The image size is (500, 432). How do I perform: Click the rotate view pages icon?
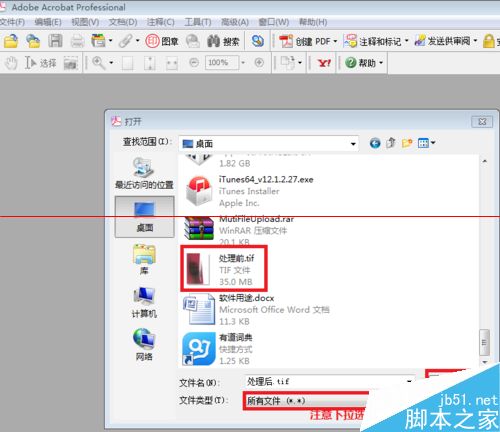pyautogui.click(x=288, y=63)
